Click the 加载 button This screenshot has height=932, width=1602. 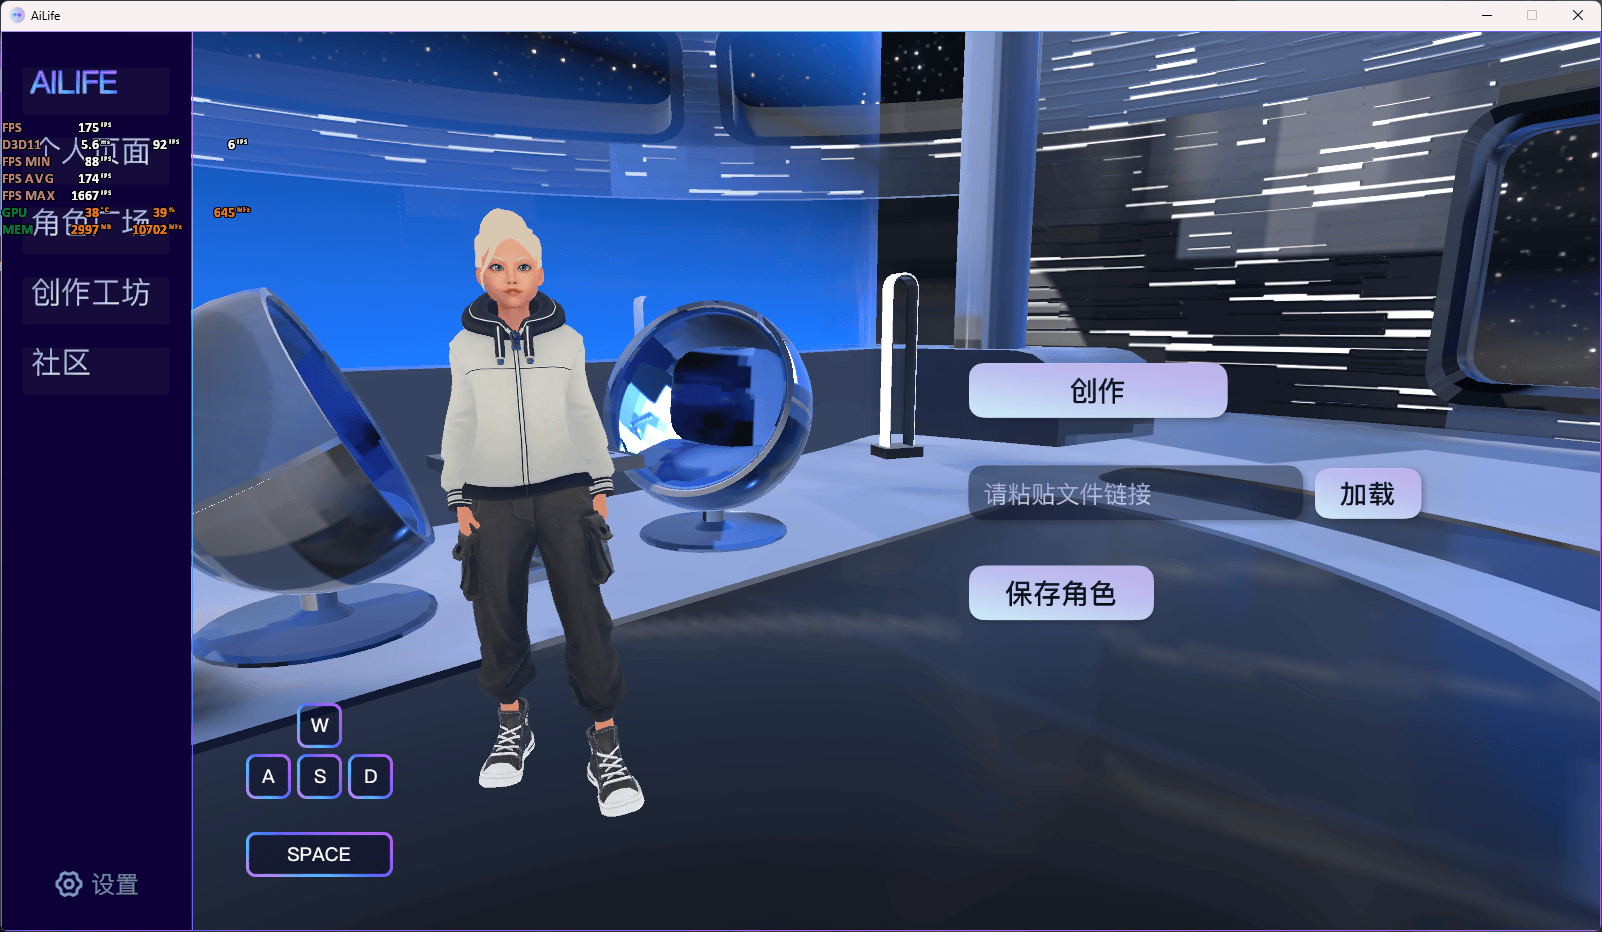pyautogui.click(x=1367, y=494)
